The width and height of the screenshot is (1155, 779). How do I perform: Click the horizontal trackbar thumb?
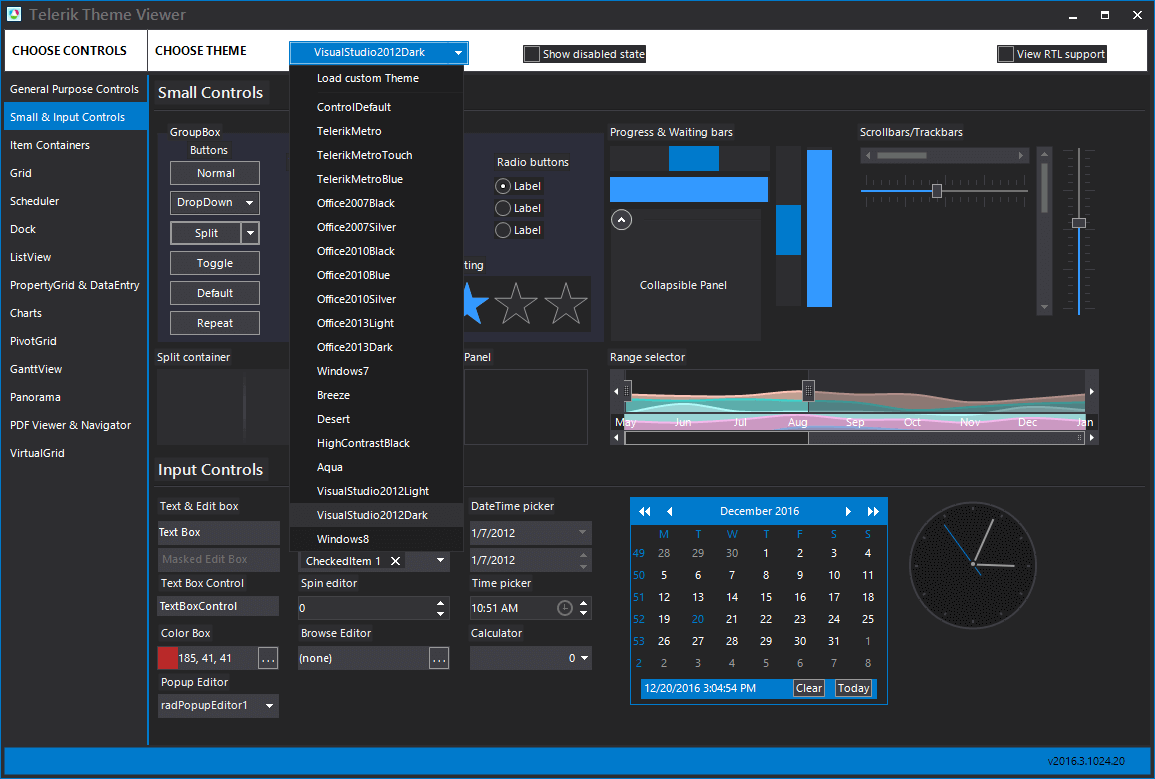pos(936,191)
